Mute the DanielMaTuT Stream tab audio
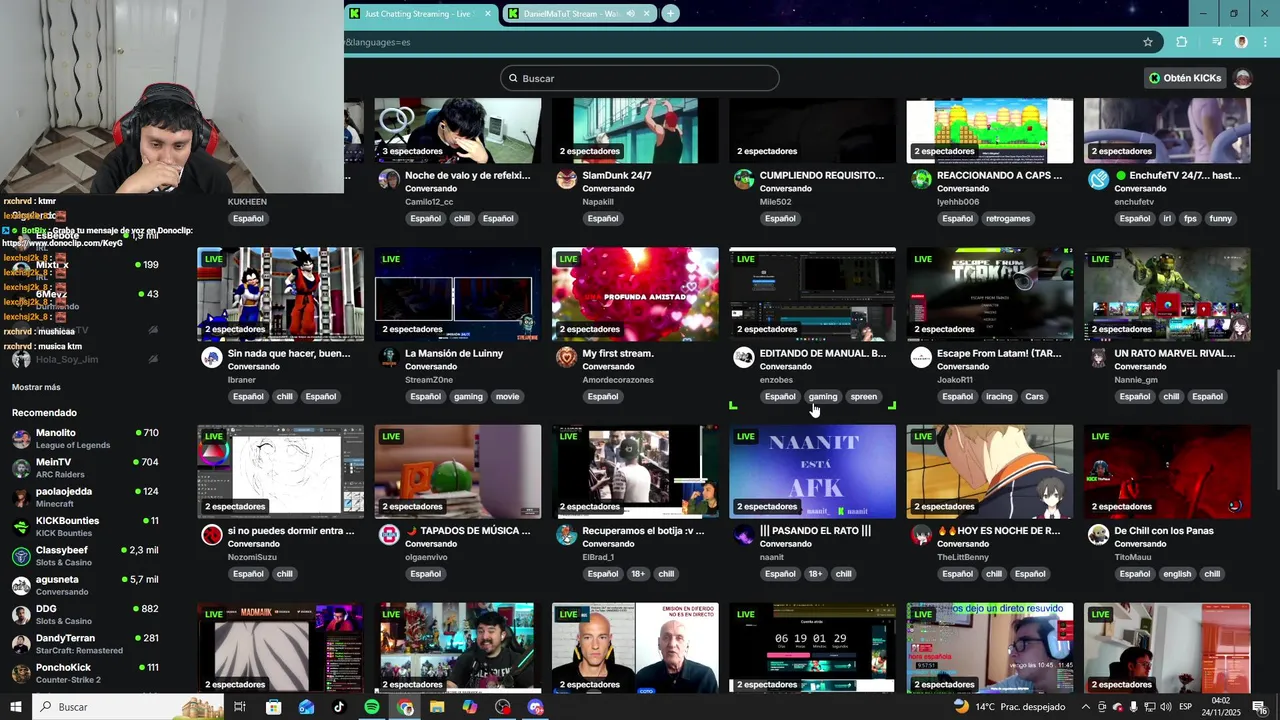This screenshot has width=1280, height=720. (x=631, y=13)
